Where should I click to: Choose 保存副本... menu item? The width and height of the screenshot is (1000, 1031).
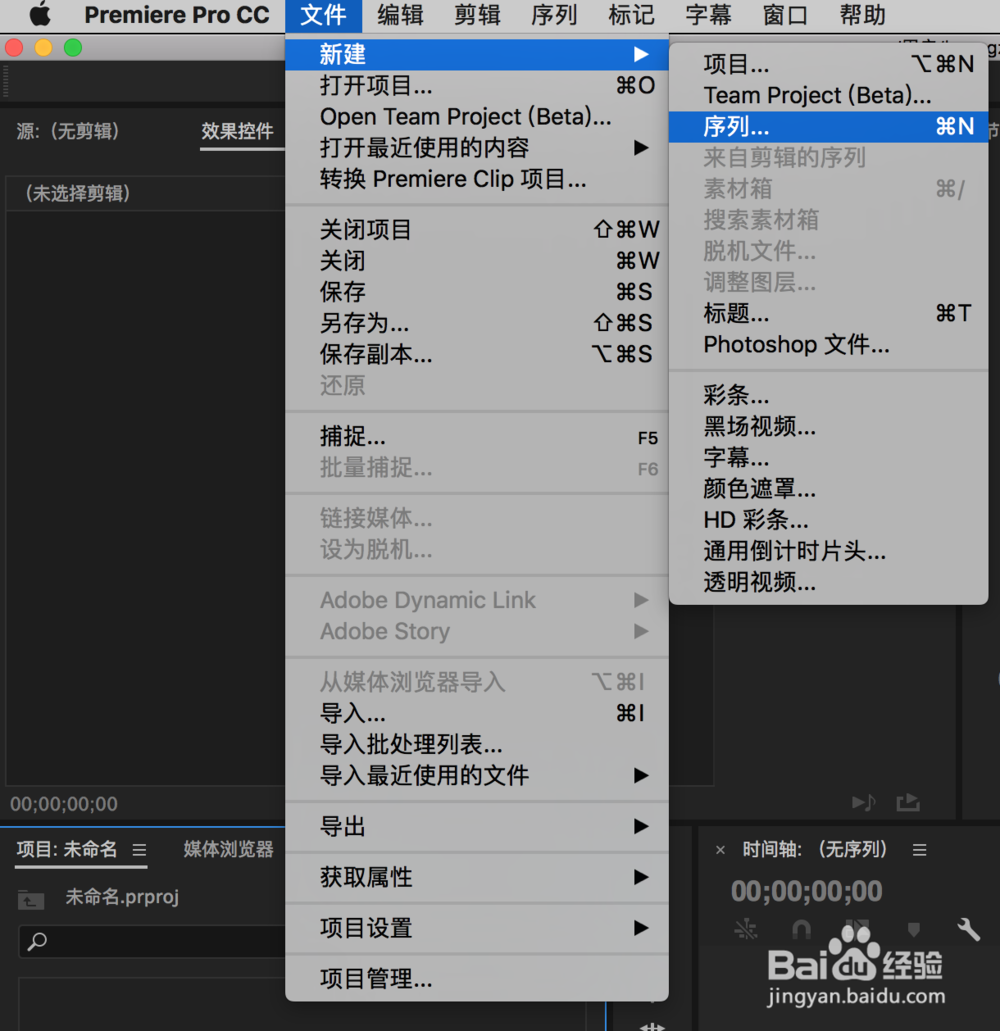click(477, 354)
